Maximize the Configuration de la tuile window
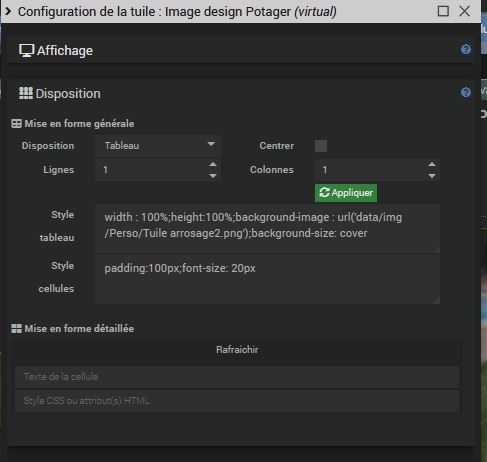 click(x=443, y=11)
